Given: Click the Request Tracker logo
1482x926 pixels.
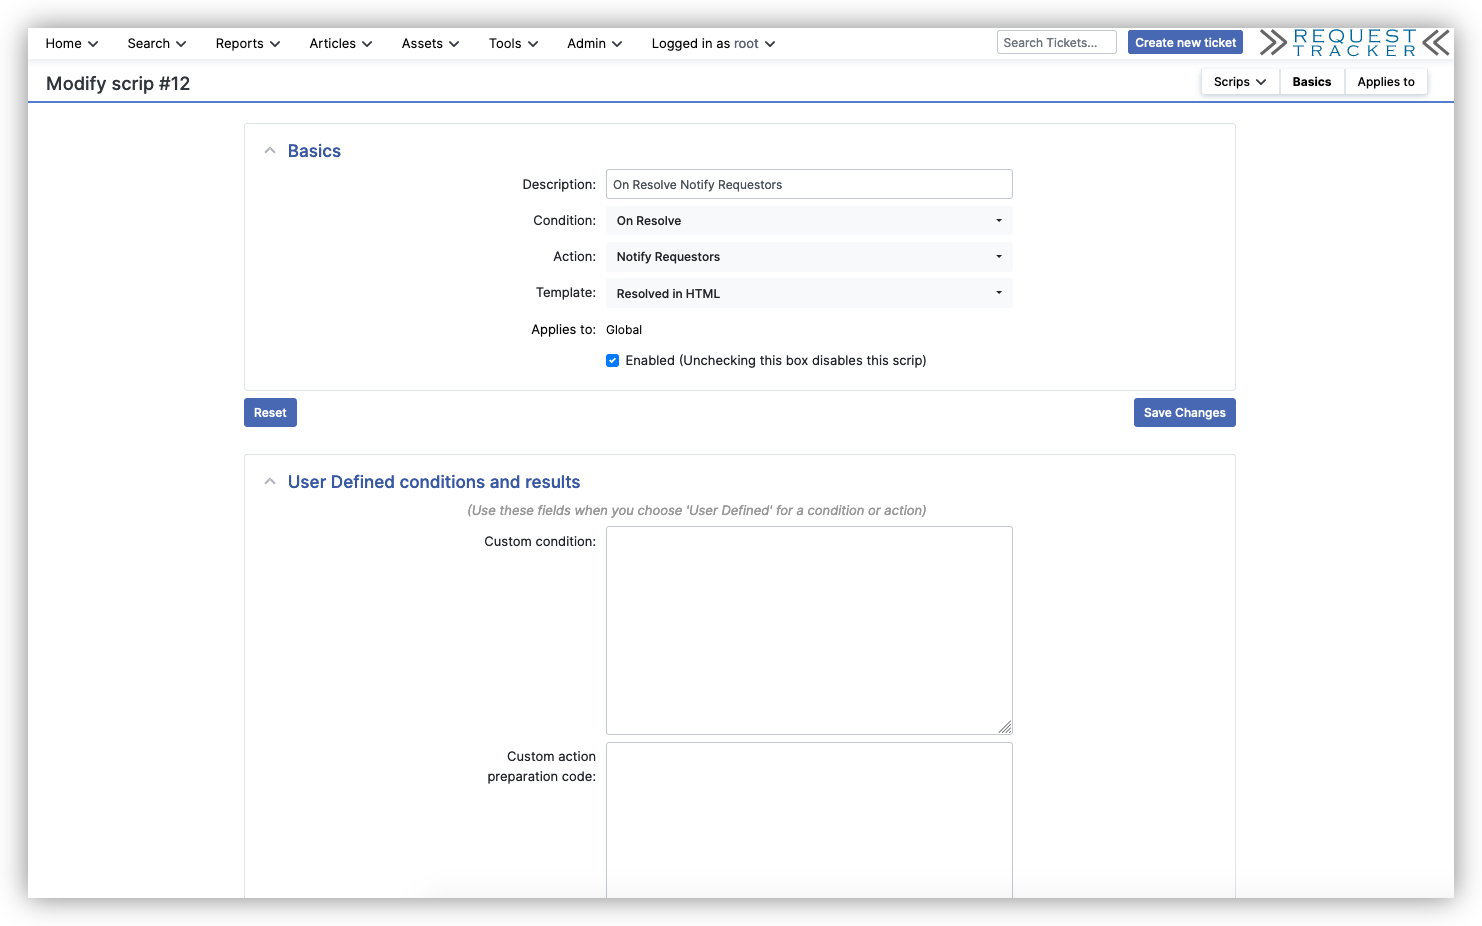Looking at the screenshot, I should pos(1352,42).
